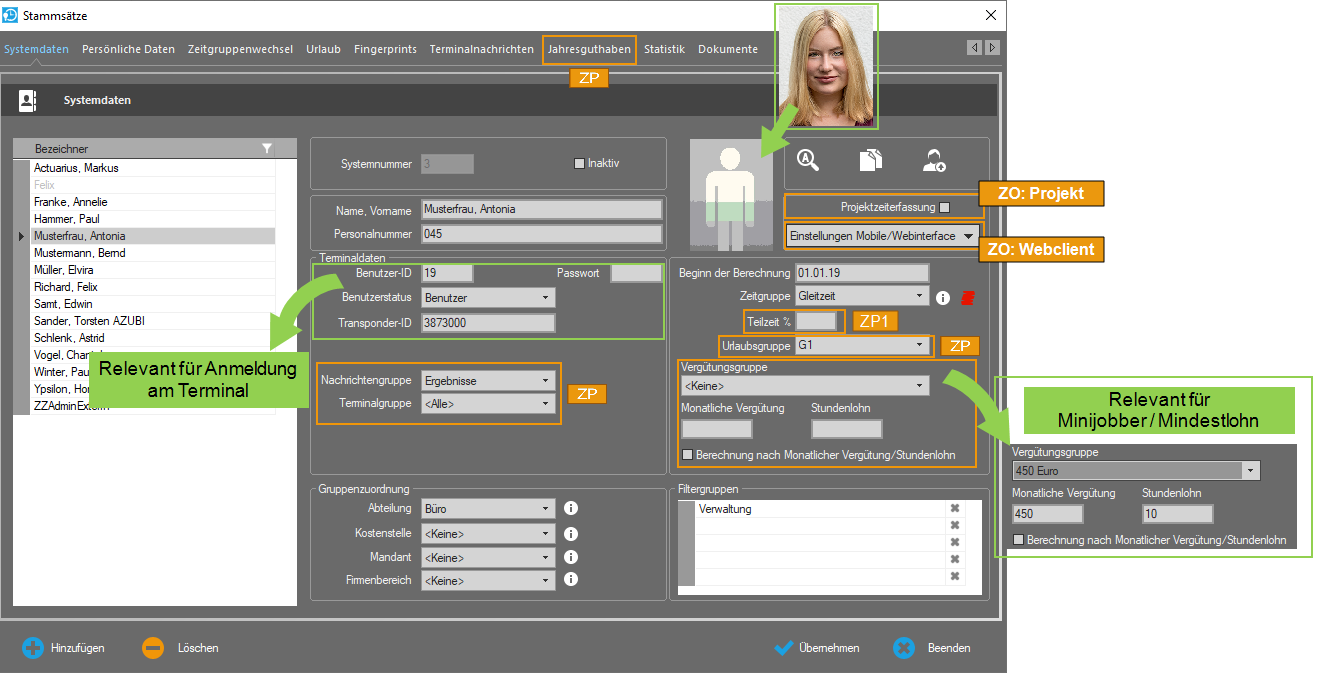Click the filter funnel icon in Bezeichner header
Image resolution: width=1324 pixels, height=673 pixels.
click(x=267, y=148)
